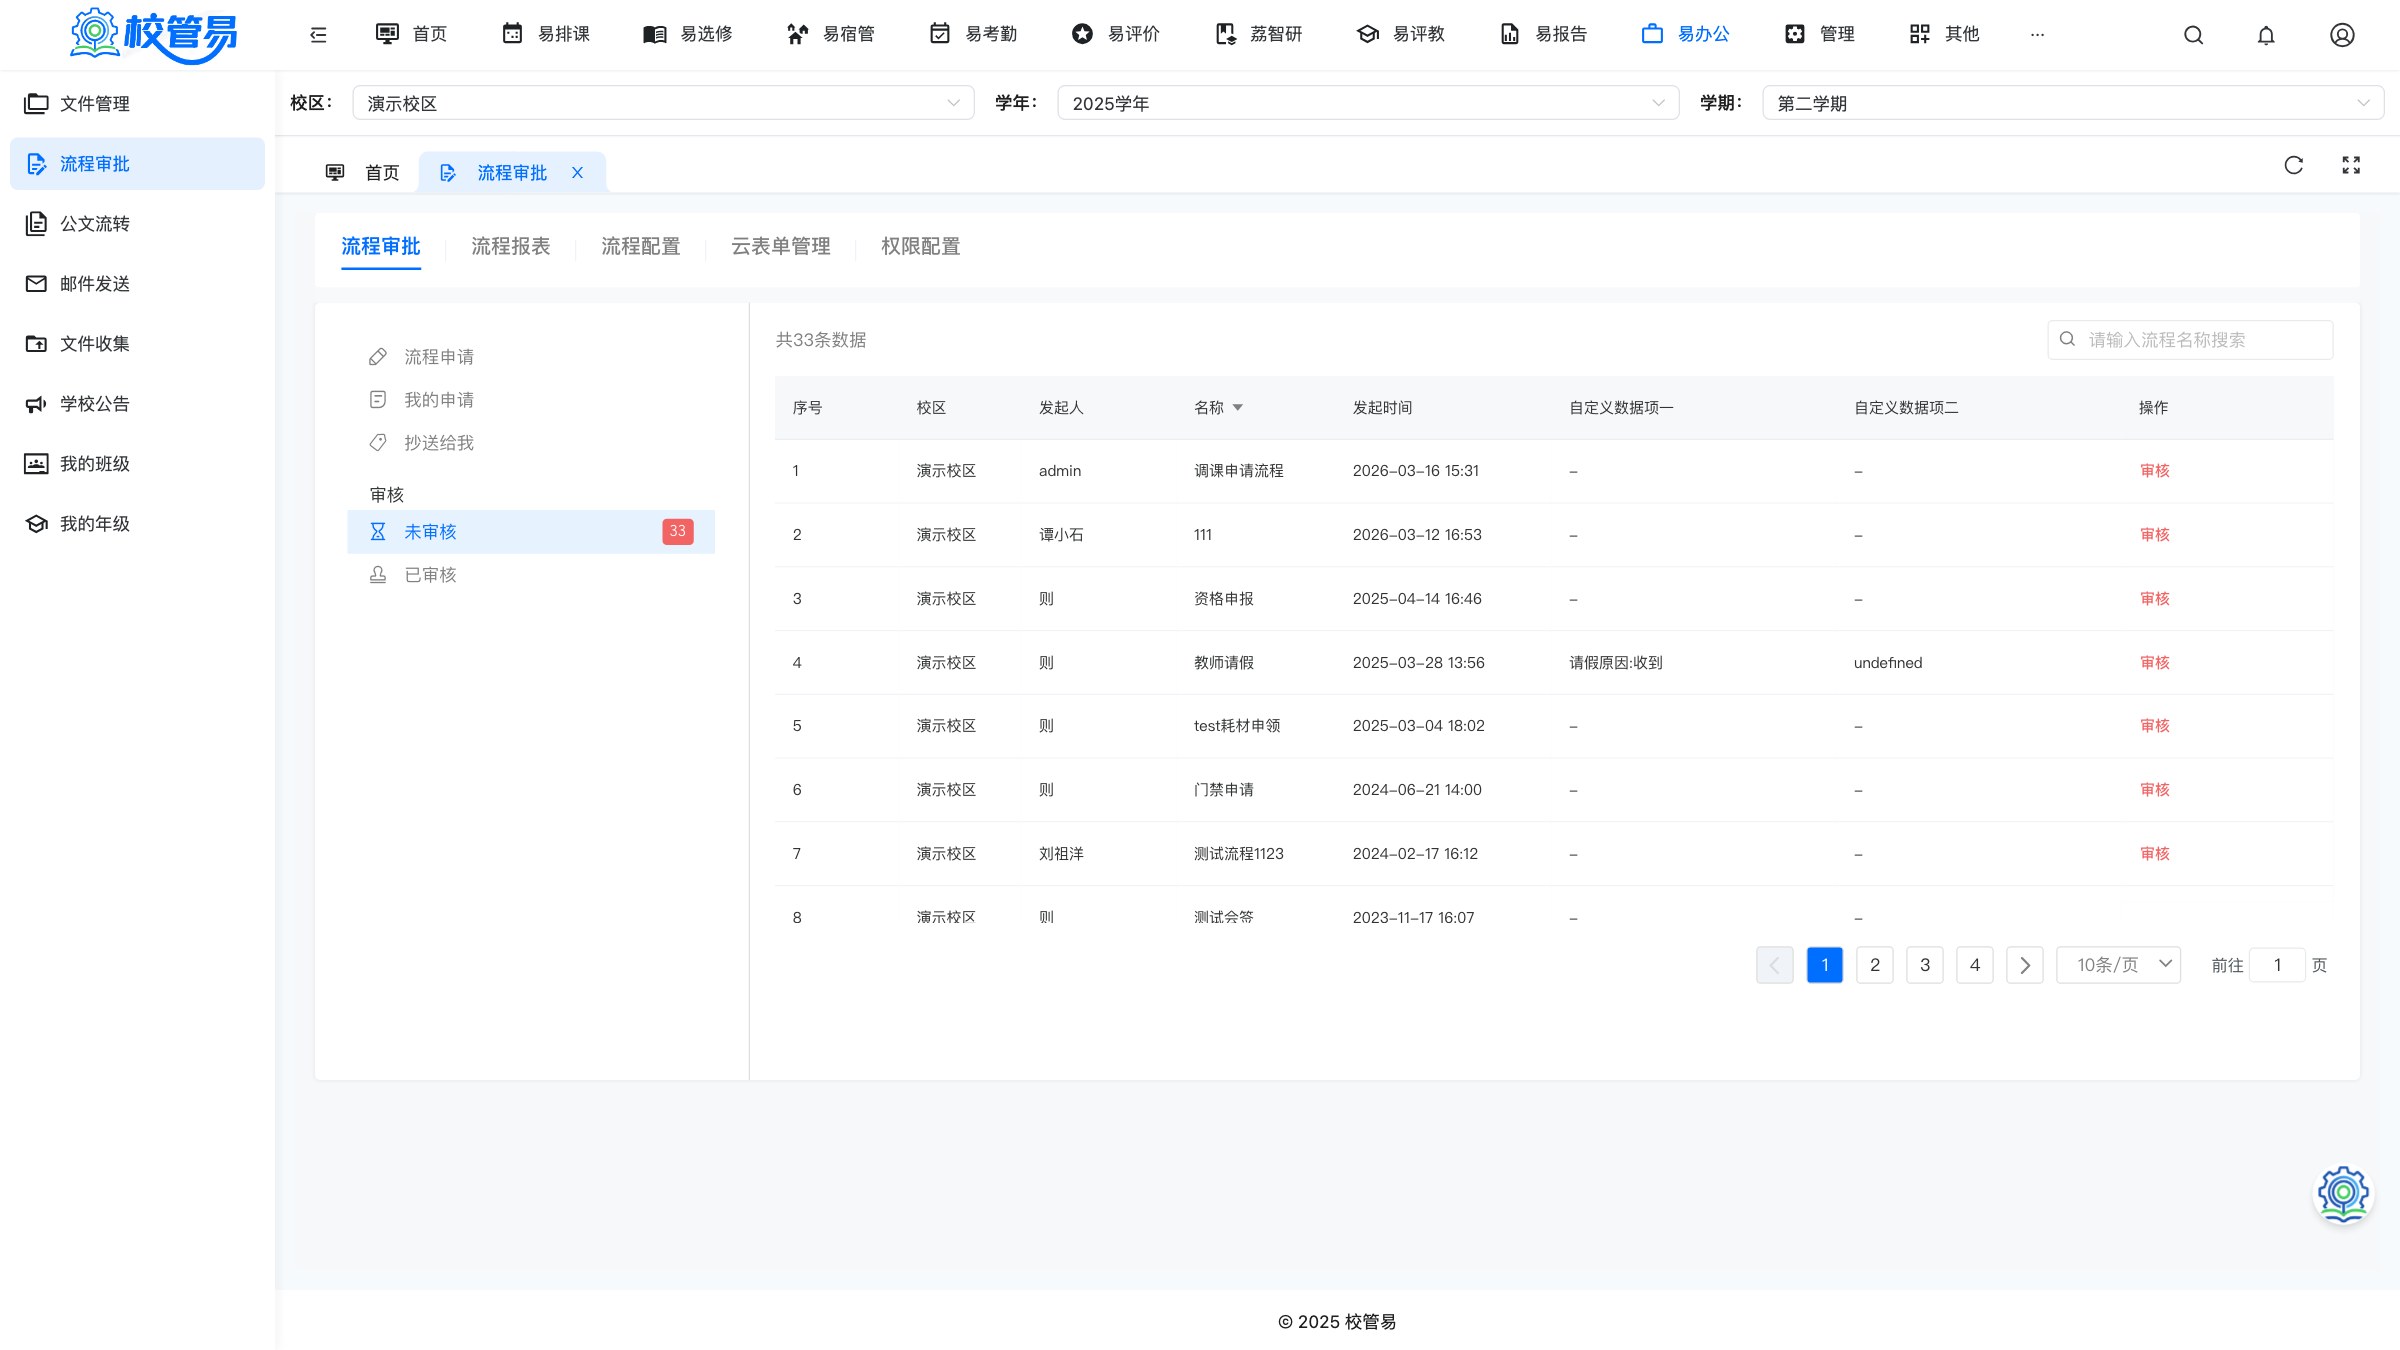Image resolution: width=2400 pixels, height=1350 pixels.
Task: Click 审核 for 测试流程1123 row
Action: click(x=2155, y=854)
